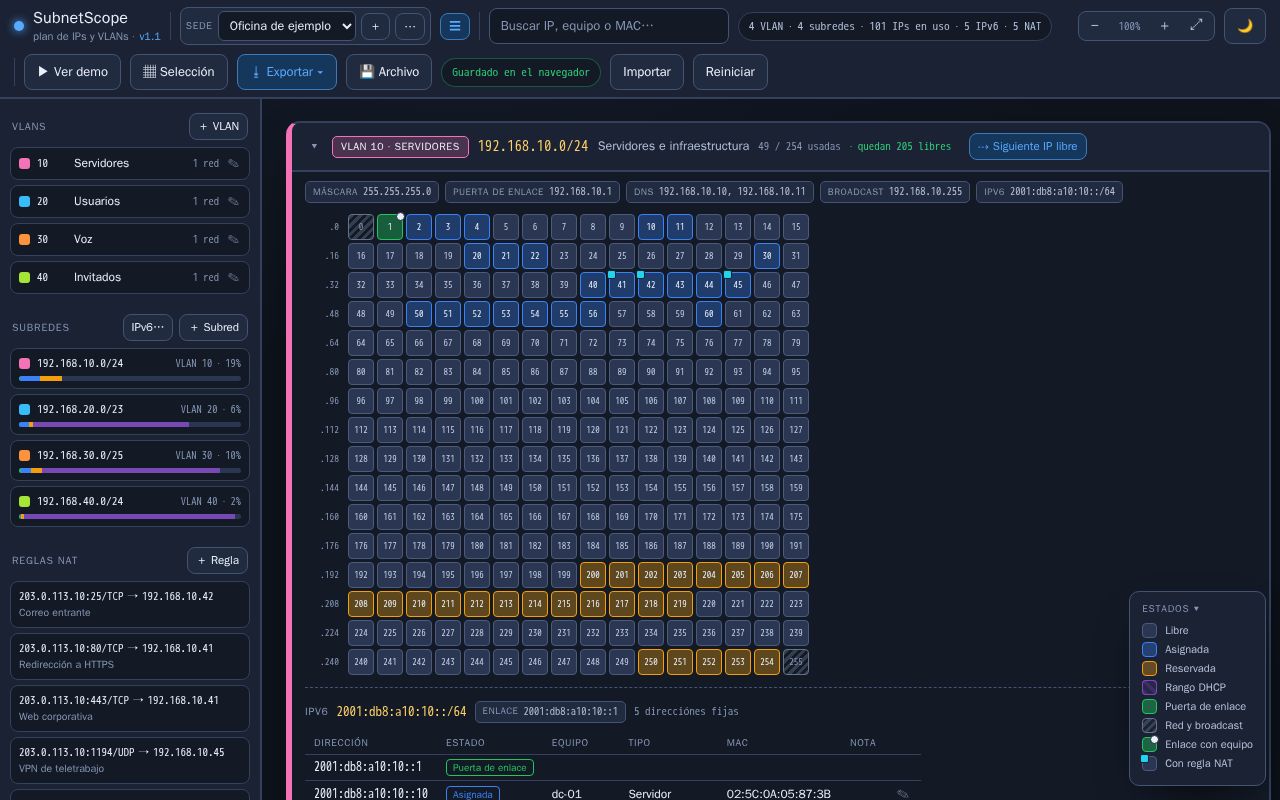
Task: Toggle the sidebar list view icon
Action: (455, 26)
